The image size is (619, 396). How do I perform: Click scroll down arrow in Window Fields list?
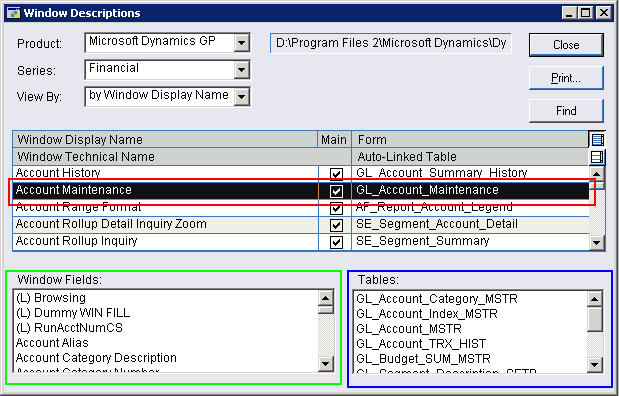tap(325, 364)
